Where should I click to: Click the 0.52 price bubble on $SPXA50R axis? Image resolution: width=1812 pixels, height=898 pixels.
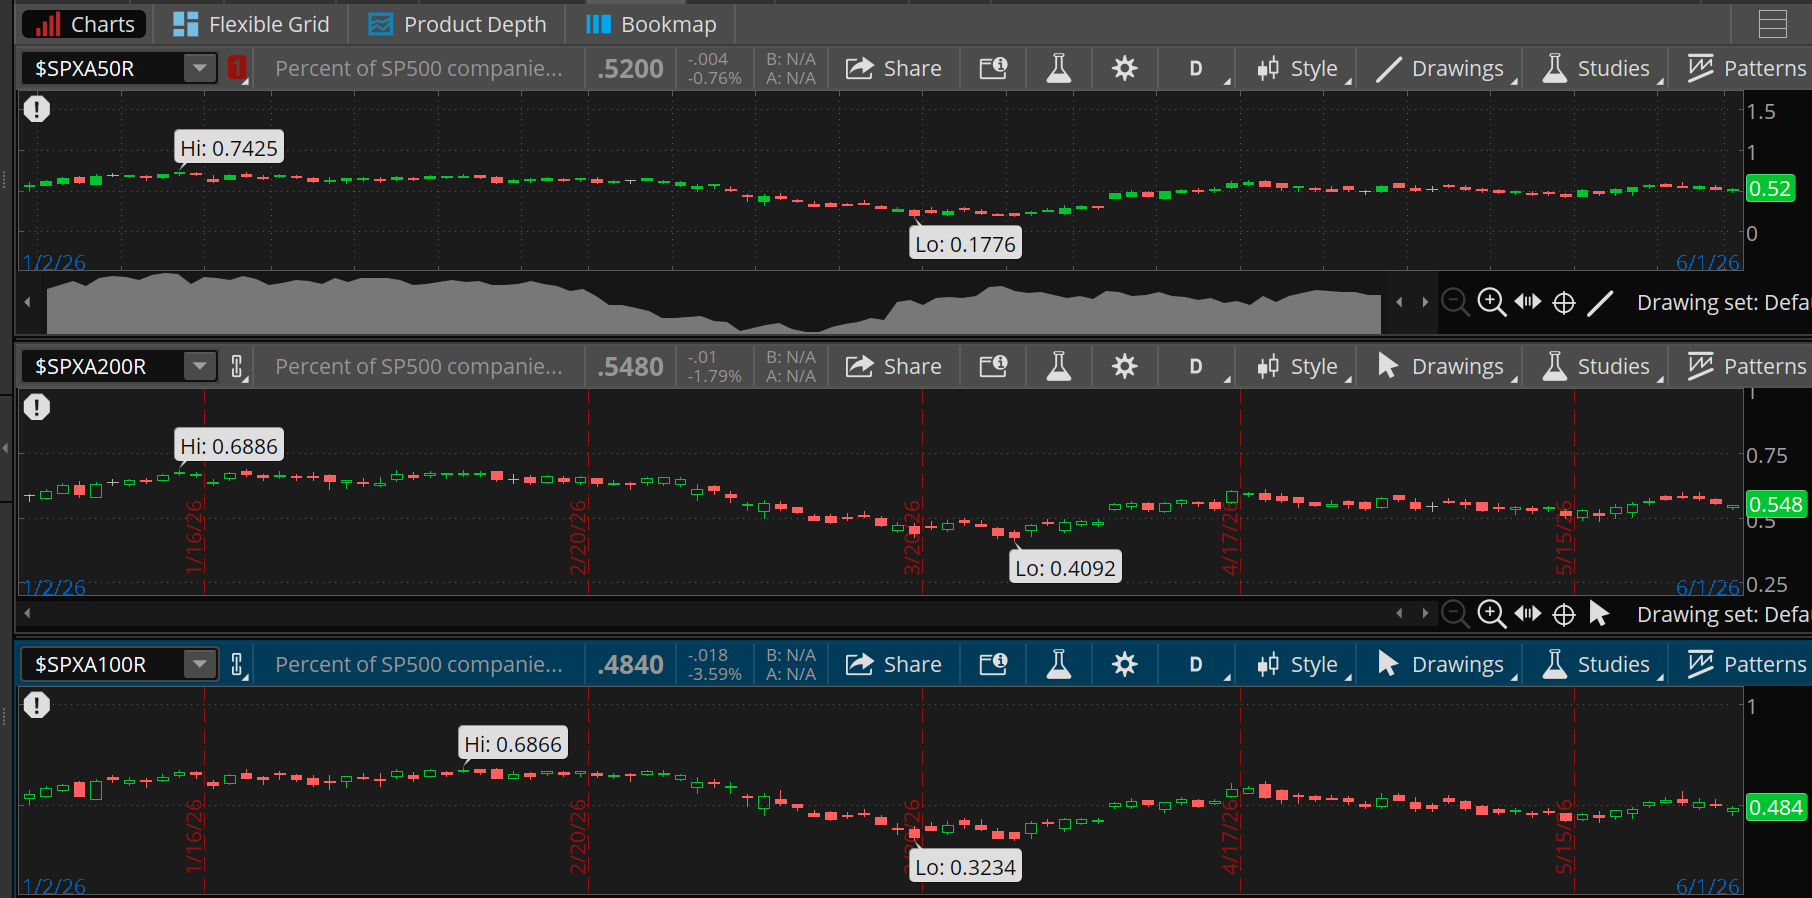(x=1770, y=188)
